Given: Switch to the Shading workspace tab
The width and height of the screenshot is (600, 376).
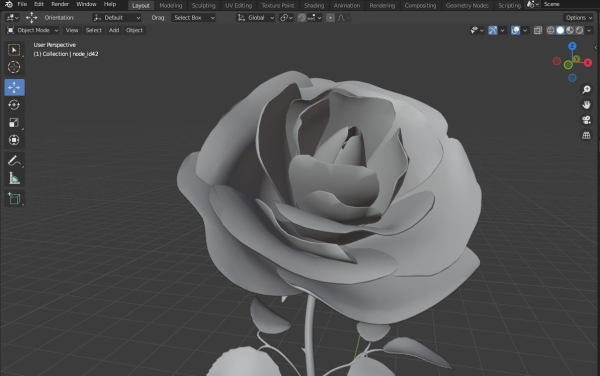Looking at the screenshot, I should point(314,5).
